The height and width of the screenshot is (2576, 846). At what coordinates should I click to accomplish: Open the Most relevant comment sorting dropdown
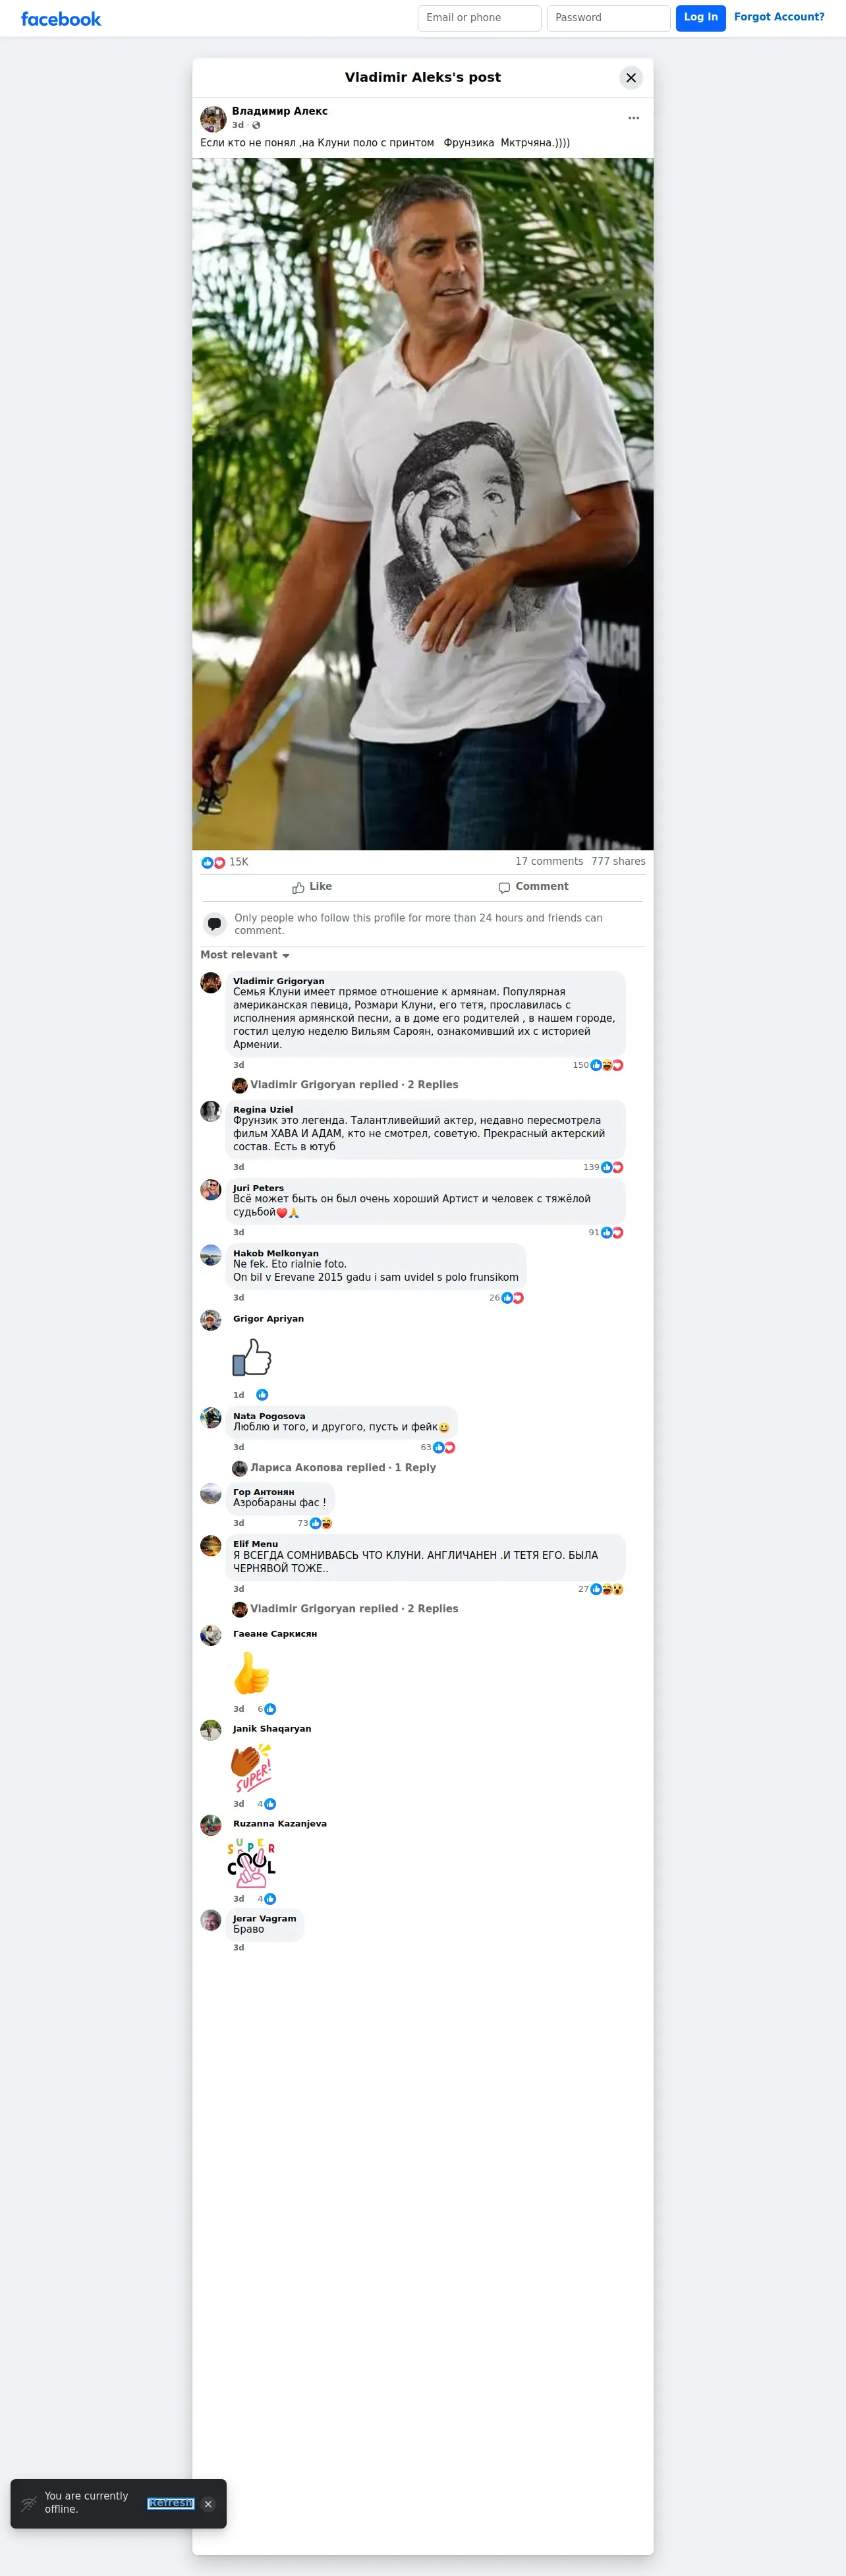click(245, 955)
